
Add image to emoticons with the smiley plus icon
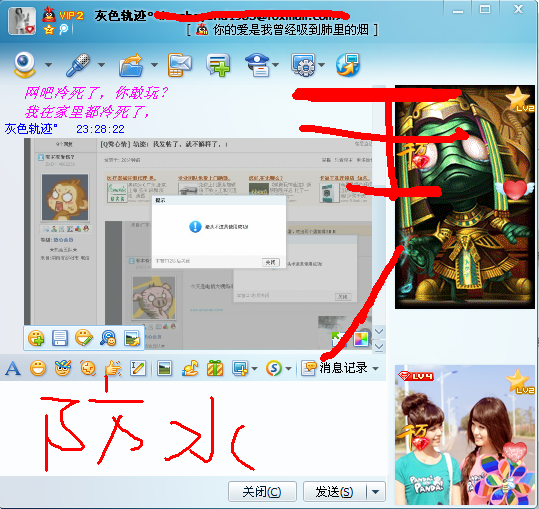(36, 338)
